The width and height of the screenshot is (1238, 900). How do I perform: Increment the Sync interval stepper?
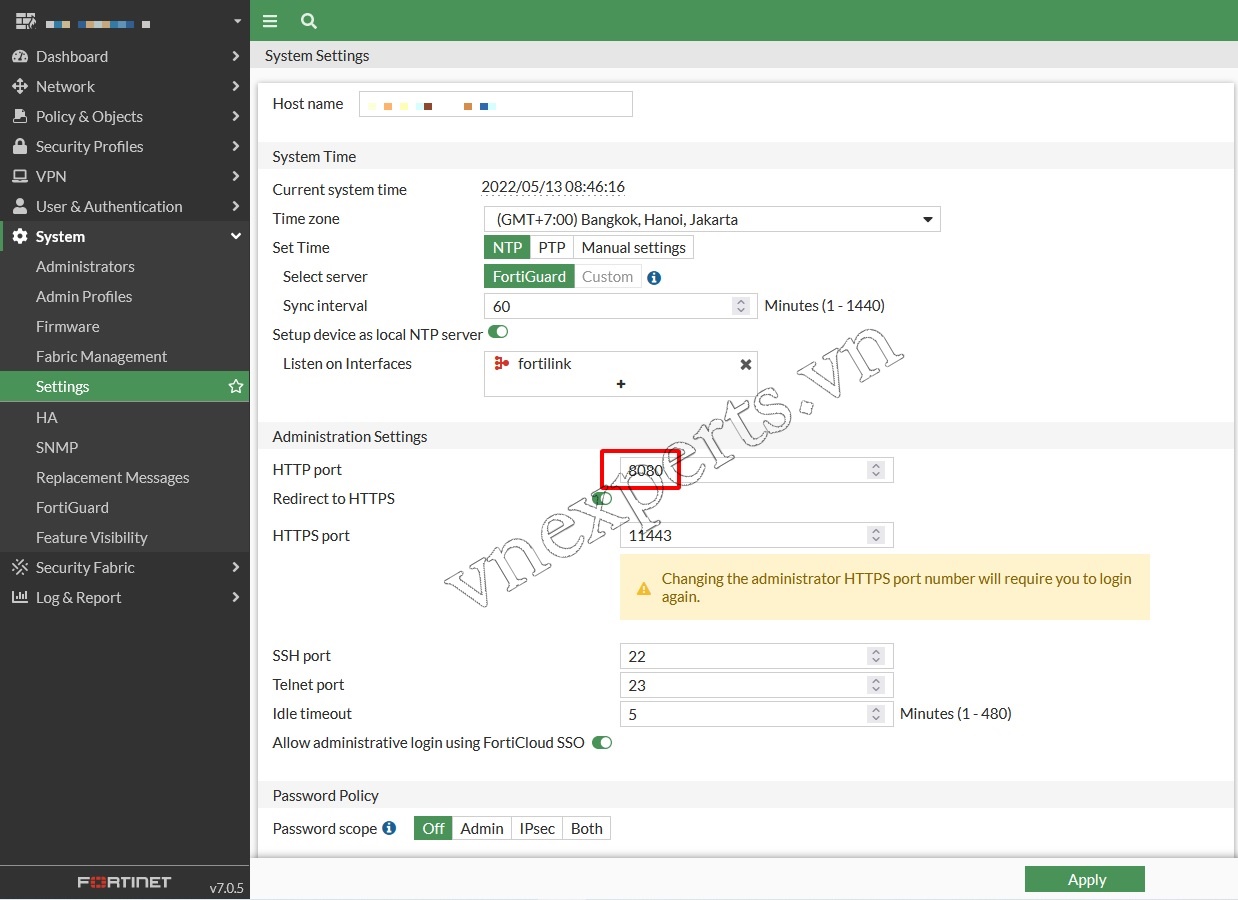tap(740, 301)
